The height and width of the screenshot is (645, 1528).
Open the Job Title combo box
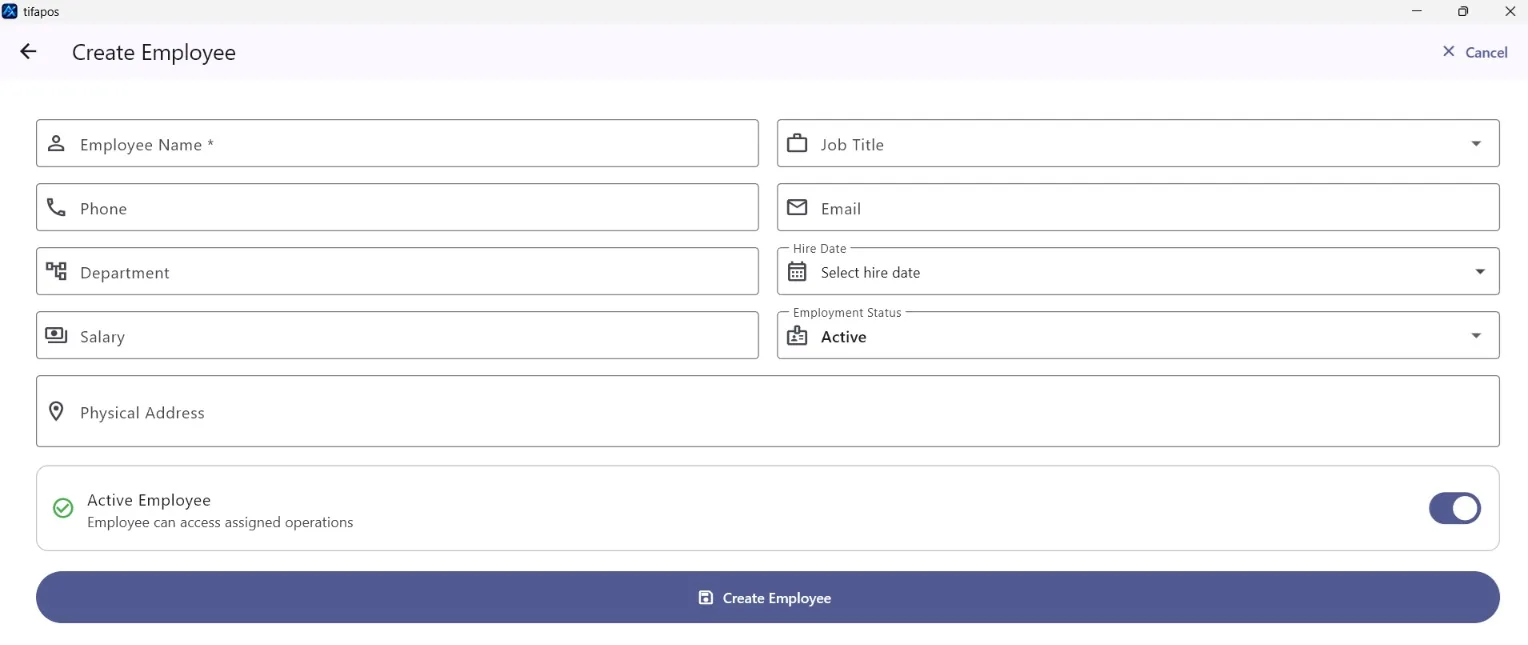tap(1138, 143)
